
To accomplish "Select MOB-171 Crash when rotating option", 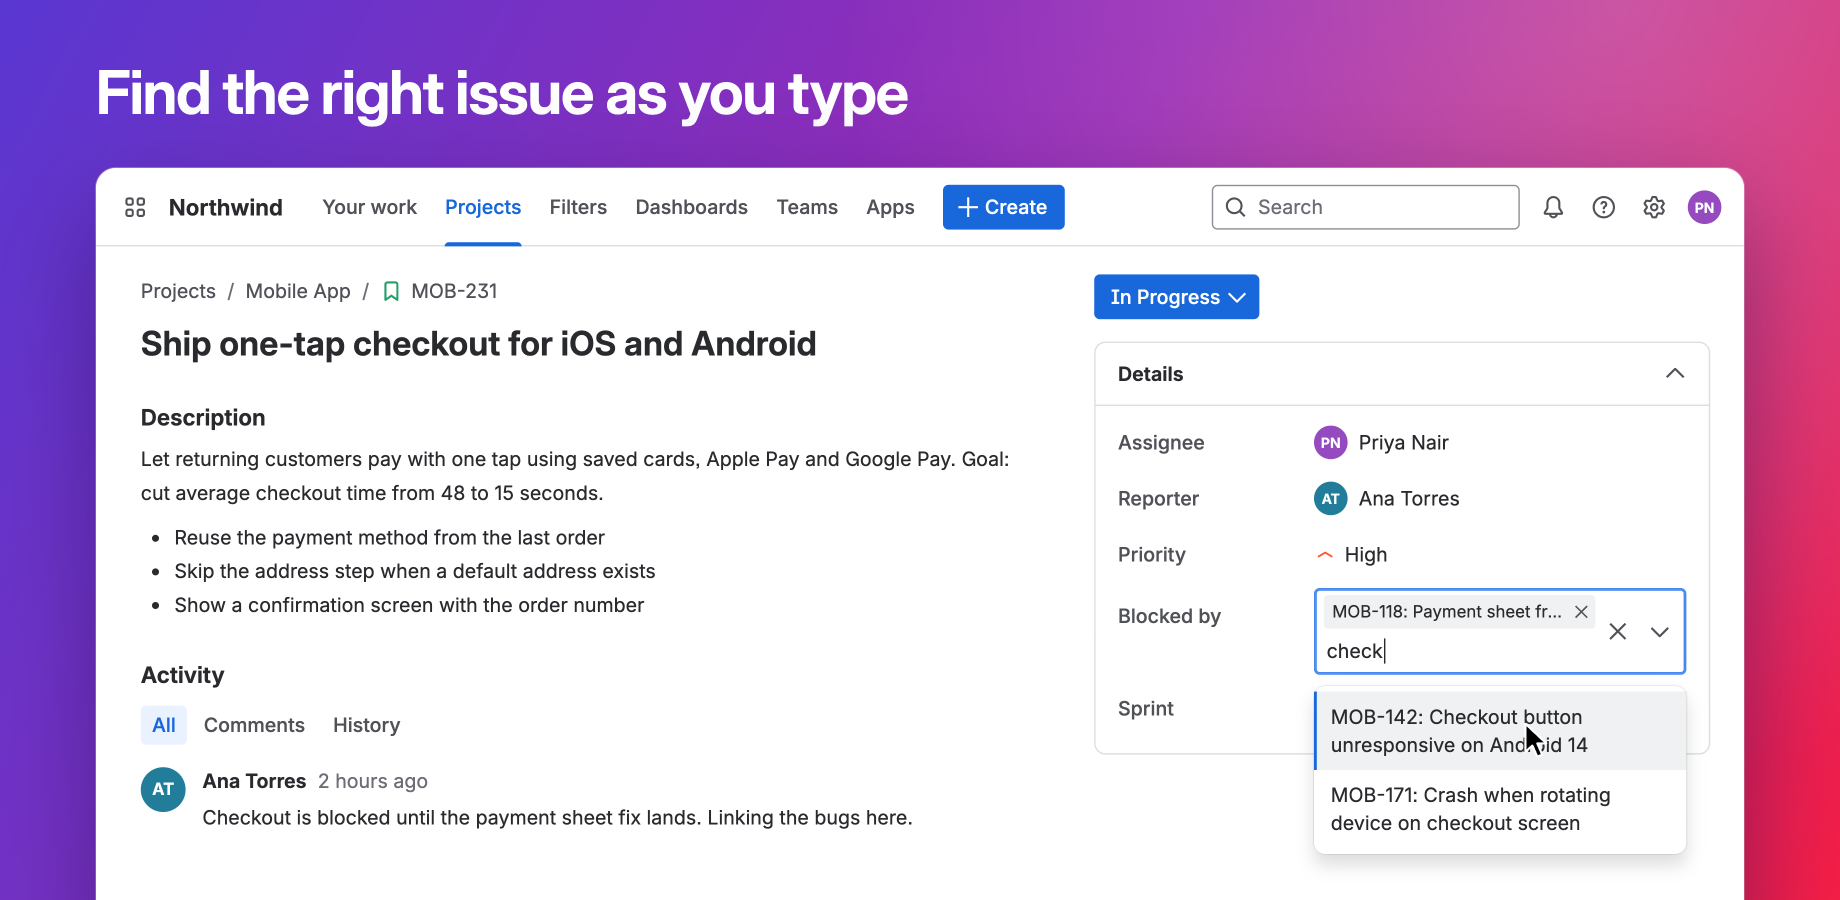I will [x=1500, y=809].
